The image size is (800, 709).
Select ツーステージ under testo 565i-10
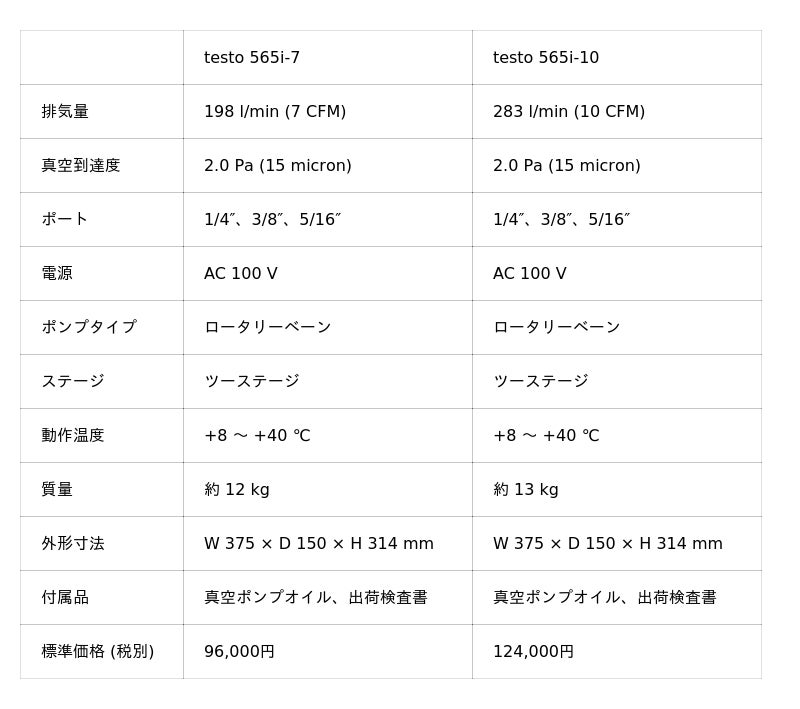click(x=541, y=382)
